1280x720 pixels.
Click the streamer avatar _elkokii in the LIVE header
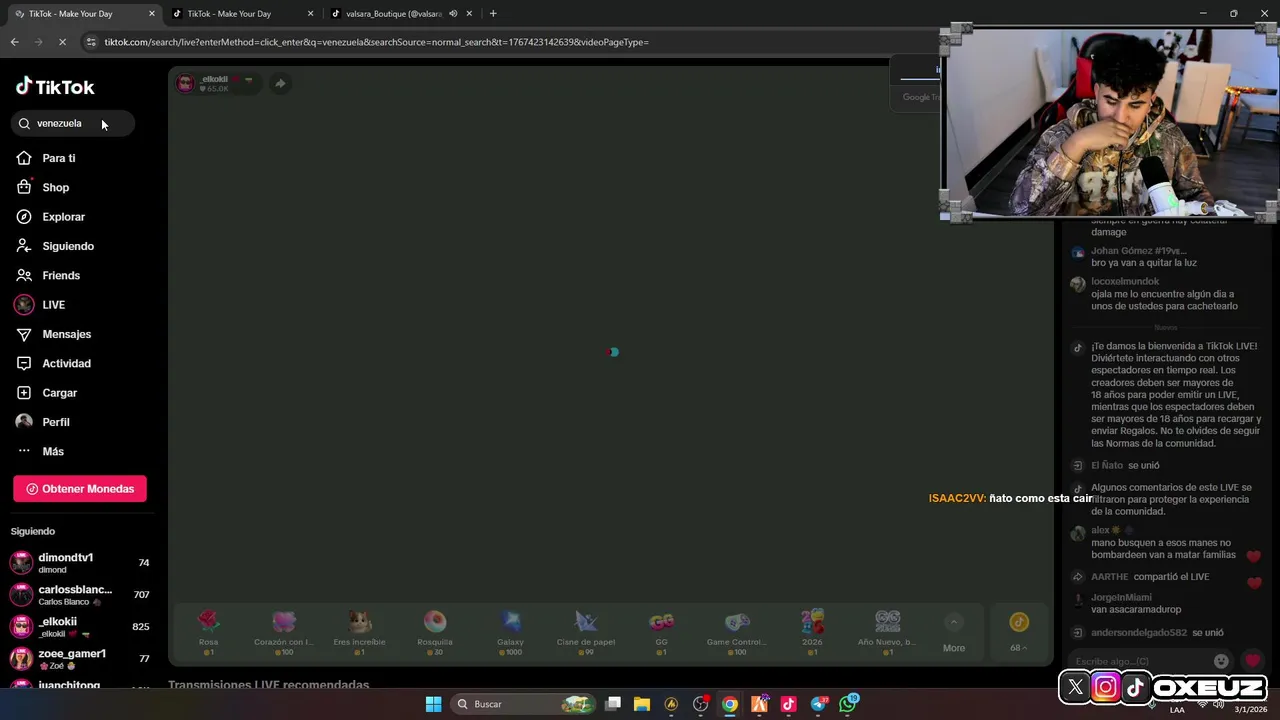coord(185,83)
